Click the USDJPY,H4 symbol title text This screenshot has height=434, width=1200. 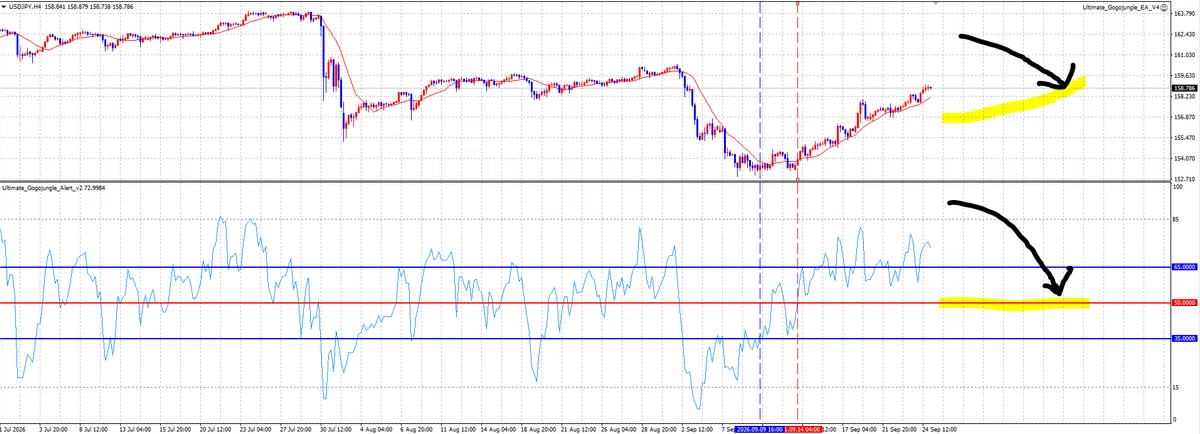[26, 8]
